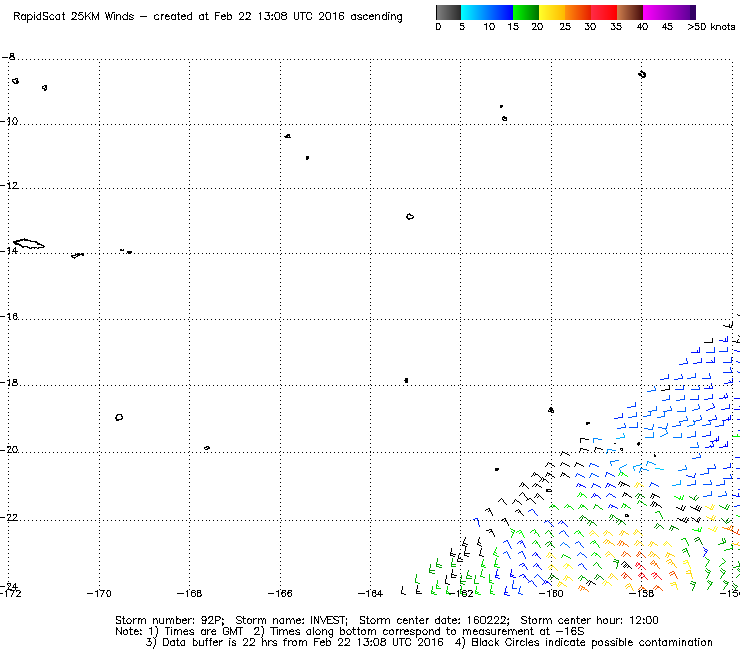Click the '-22' latitude axis label
Screen dimensions: 740x650
tap(9, 518)
